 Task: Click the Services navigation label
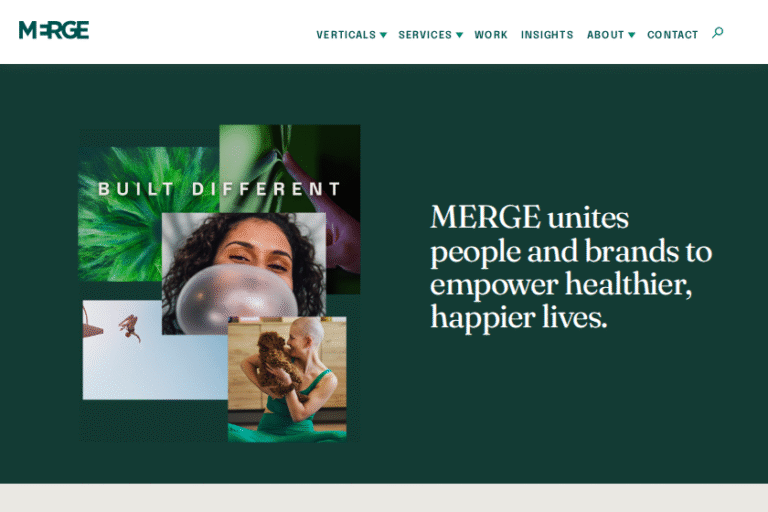click(425, 35)
